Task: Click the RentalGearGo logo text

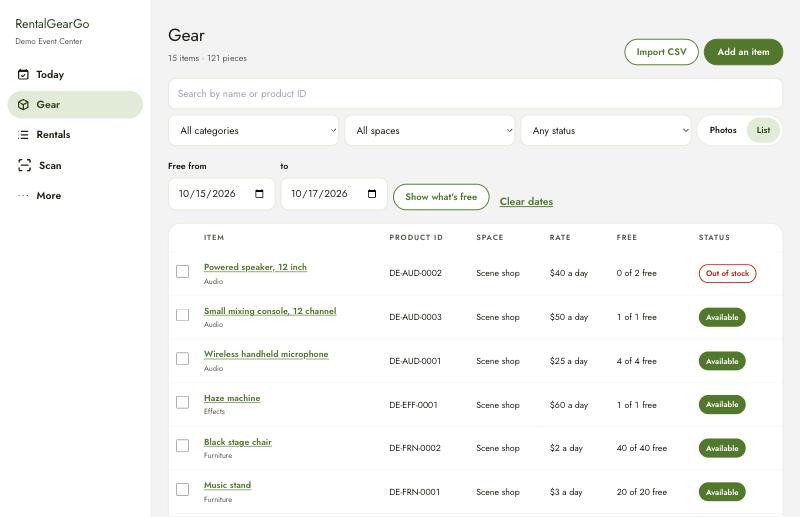Action: [x=52, y=24]
